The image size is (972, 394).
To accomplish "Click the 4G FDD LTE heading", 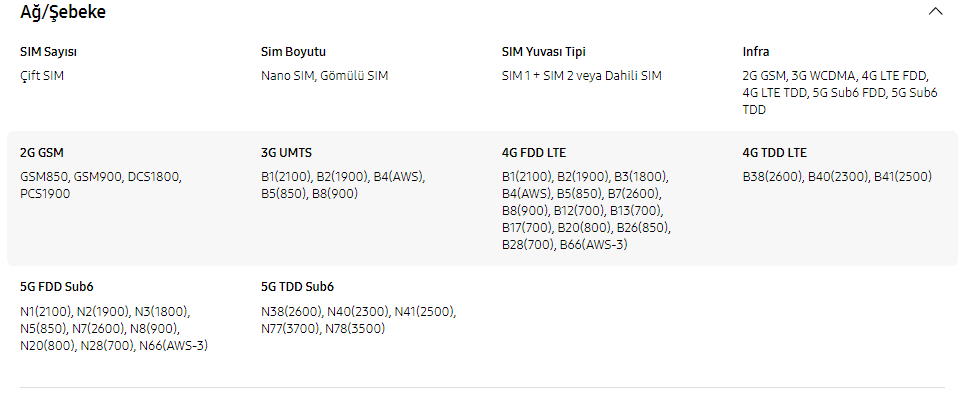I will (x=534, y=153).
